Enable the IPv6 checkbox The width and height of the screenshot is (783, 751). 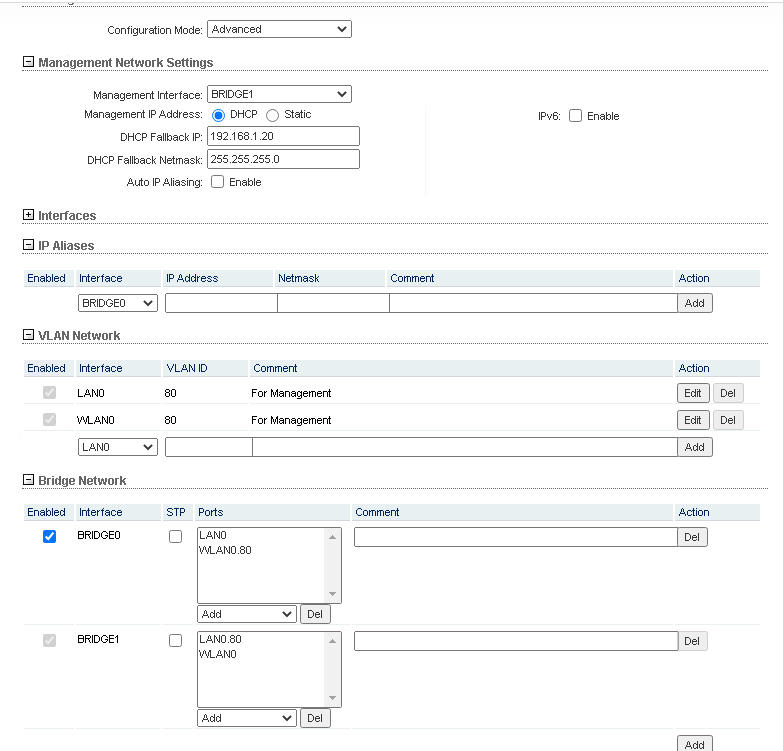(x=575, y=116)
